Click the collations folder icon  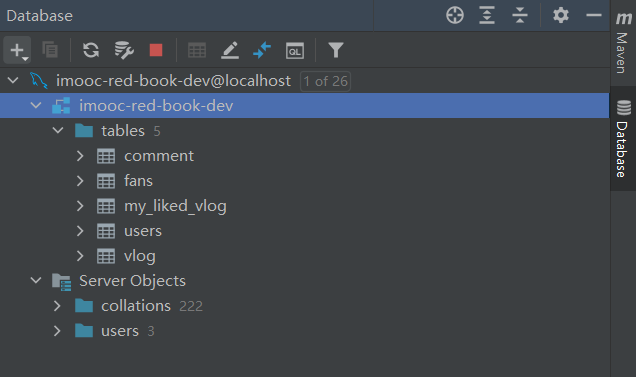[x=84, y=306]
